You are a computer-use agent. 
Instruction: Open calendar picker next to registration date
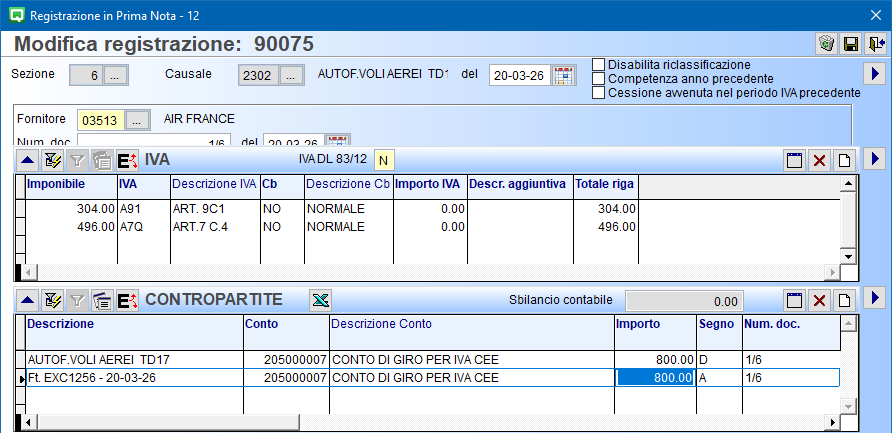pyautogui.click(x=564, y=75)
